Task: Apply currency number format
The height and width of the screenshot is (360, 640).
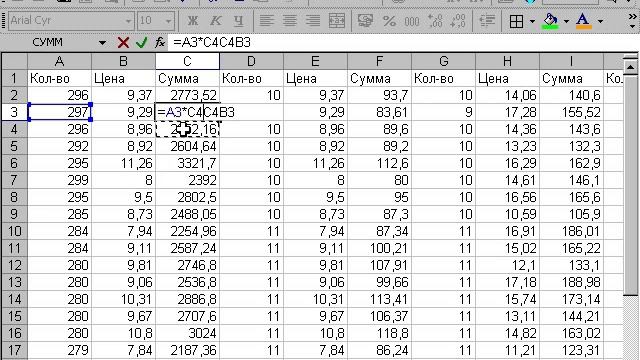Action: coord(365,20)
